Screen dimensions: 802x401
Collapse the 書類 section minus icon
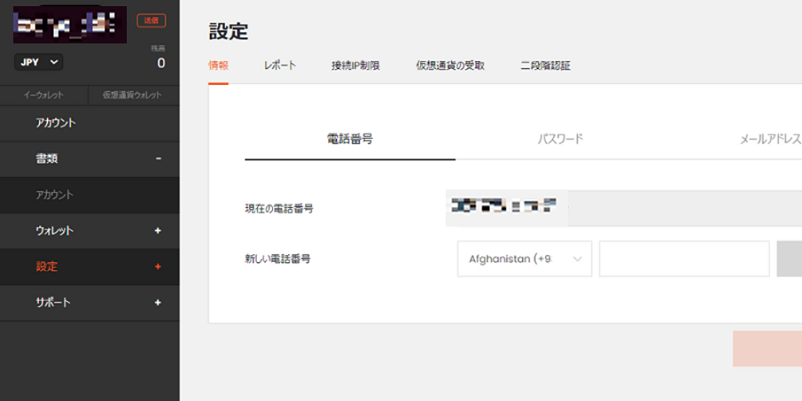[158, 159]
